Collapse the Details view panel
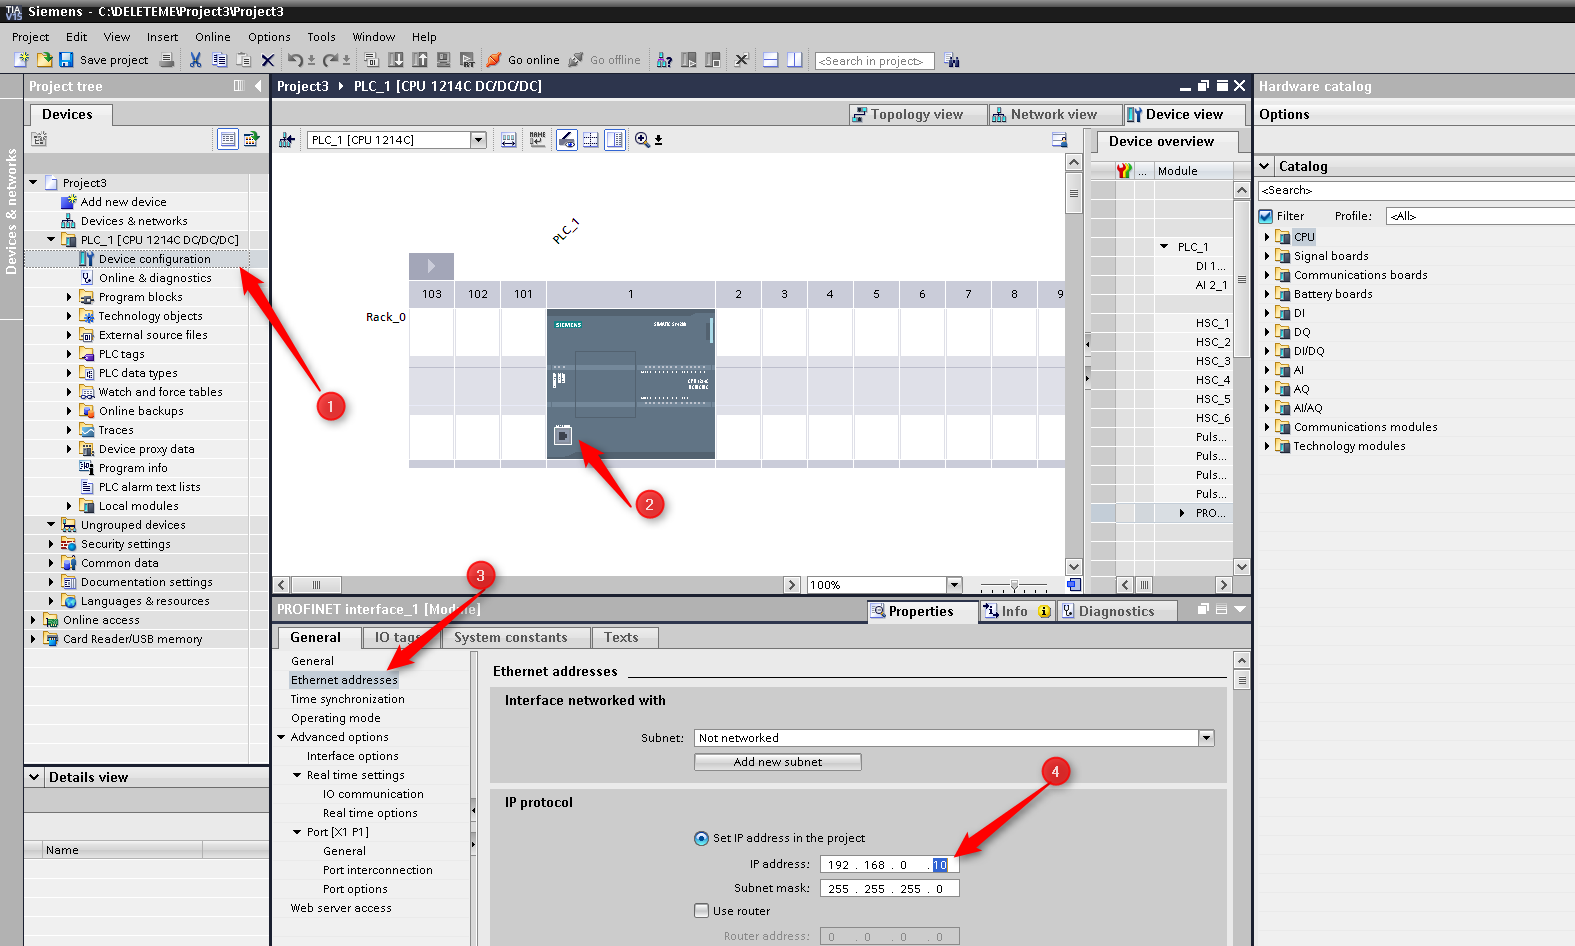The image size is (1575, 946). (x=34, y=777)
